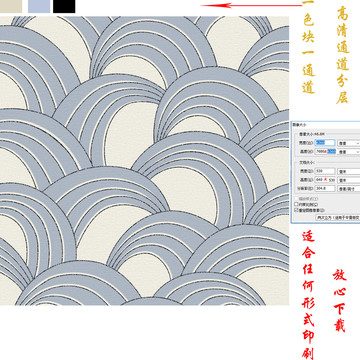Click the image size dialog title bar
Viewport: 360px width, 360px height.
(326, 124)
